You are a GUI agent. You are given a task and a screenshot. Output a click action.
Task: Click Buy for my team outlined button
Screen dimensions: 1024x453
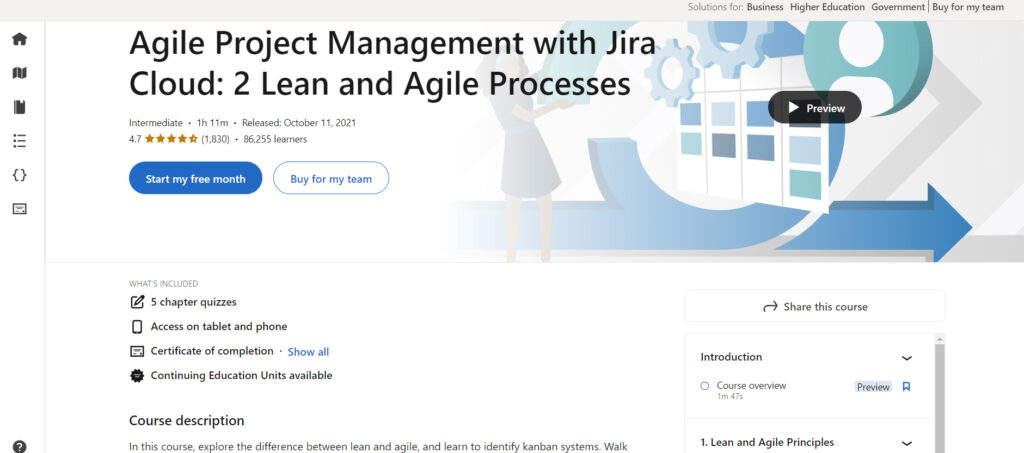click(331, 179)
